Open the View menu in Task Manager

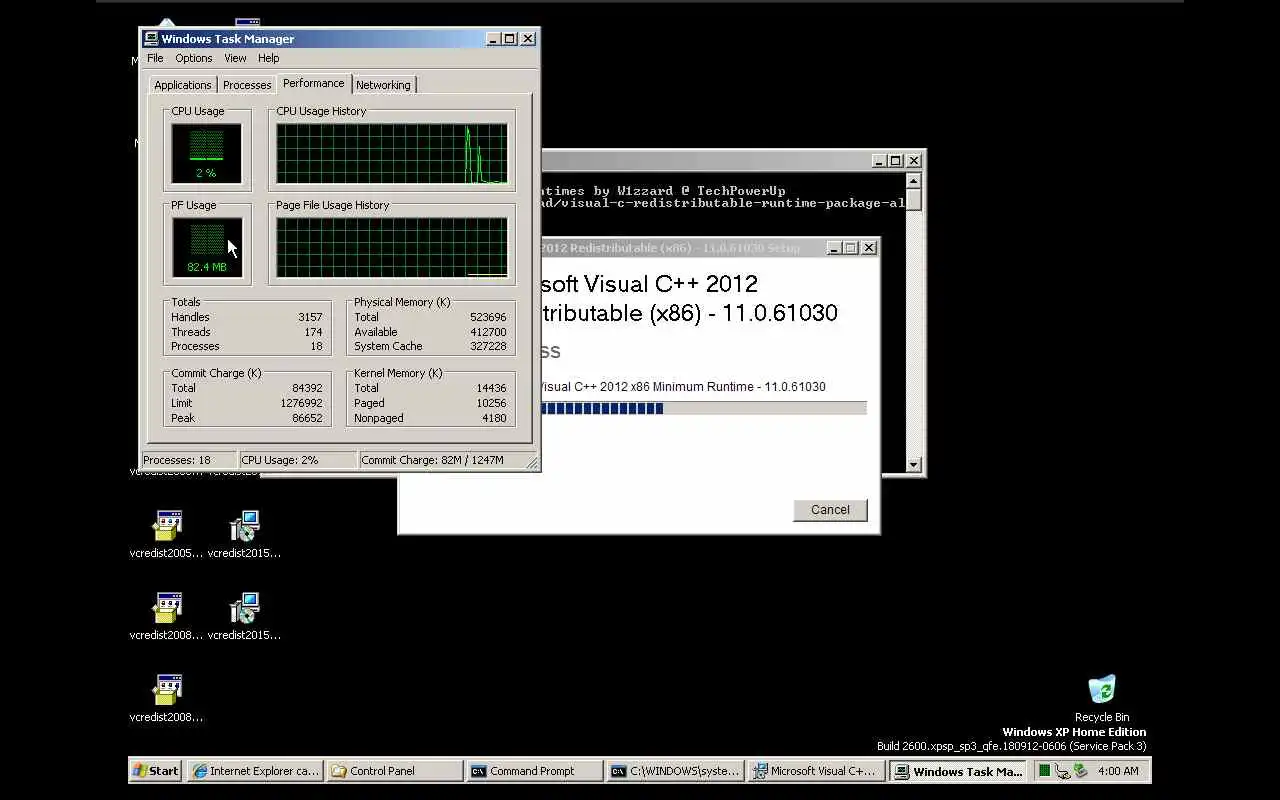(x=235, y=58)
